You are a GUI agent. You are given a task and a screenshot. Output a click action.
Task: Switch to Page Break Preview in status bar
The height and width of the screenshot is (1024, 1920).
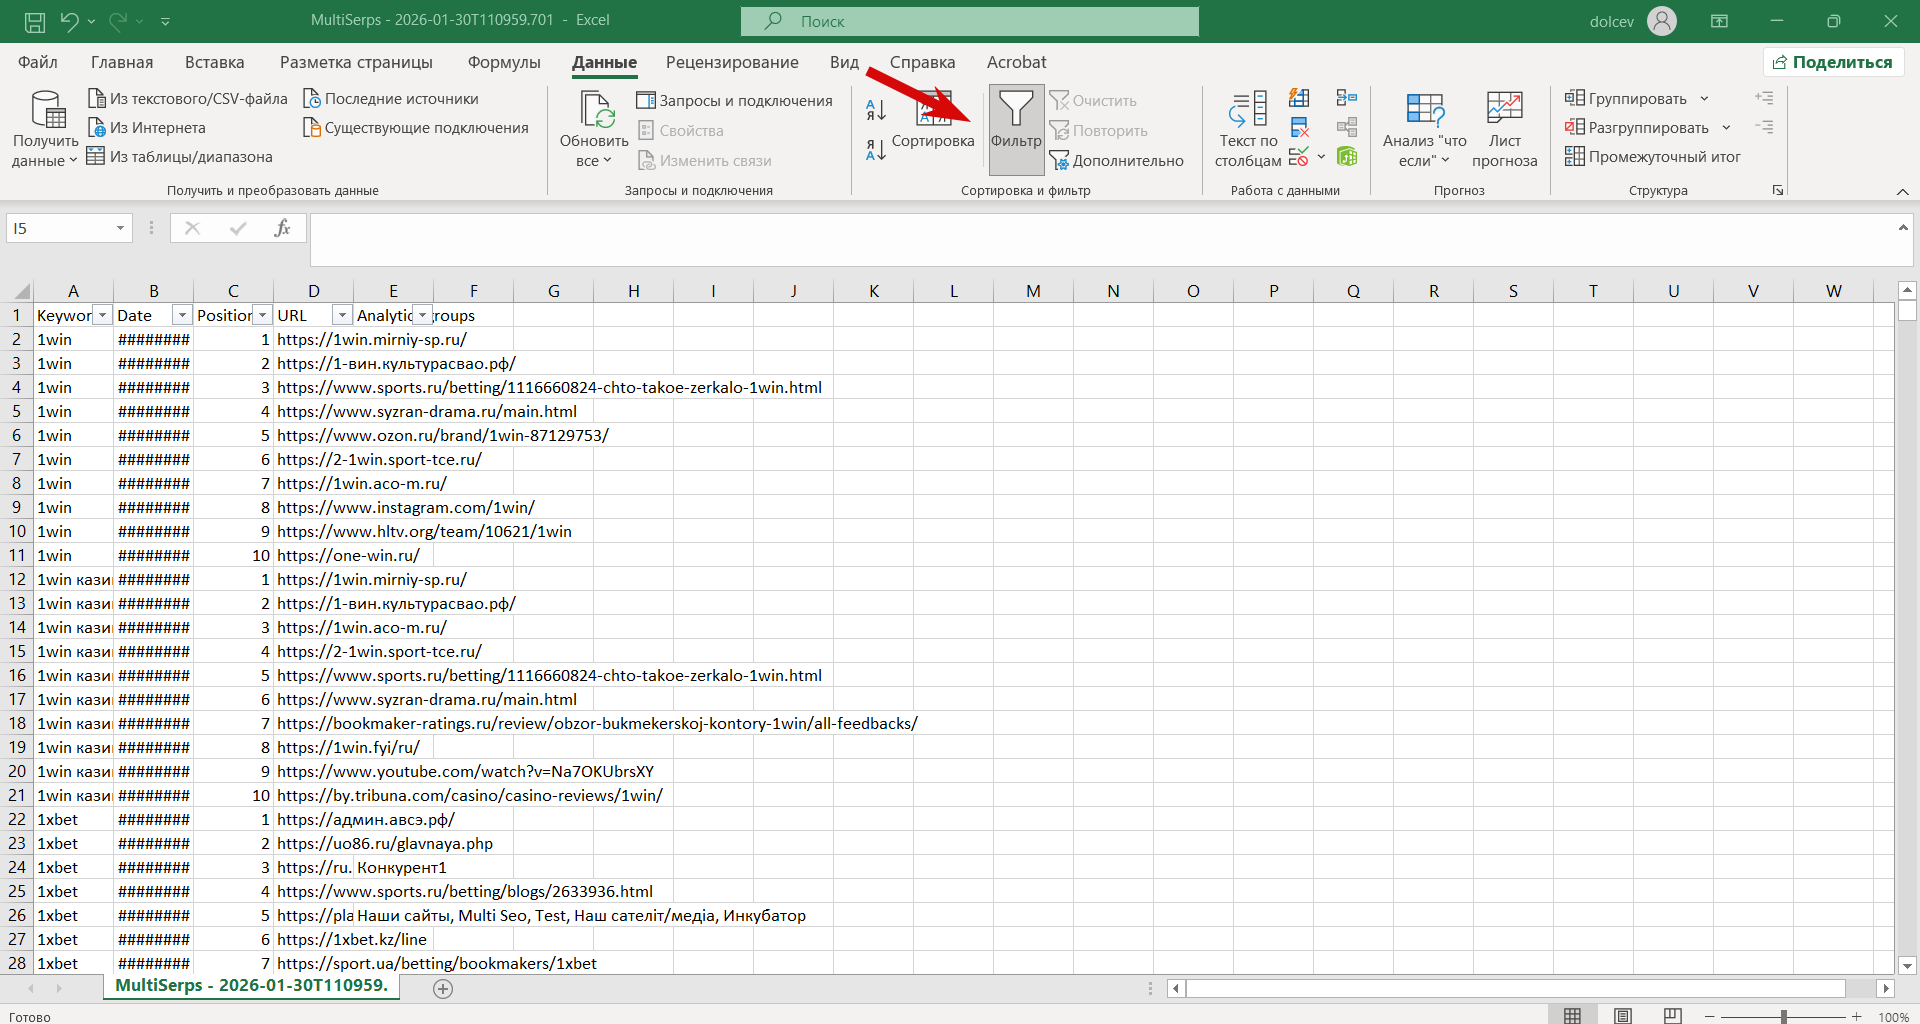[1673, 1016]
